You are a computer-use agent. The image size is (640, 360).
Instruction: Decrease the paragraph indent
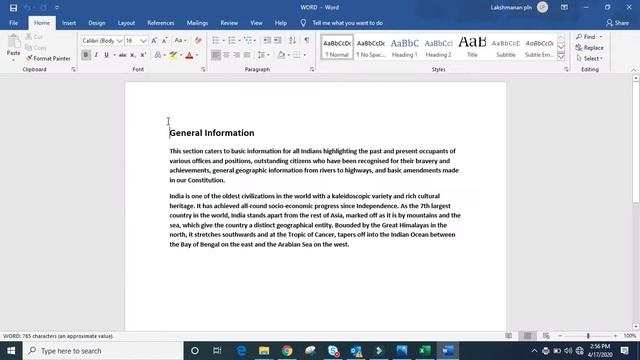tap(267, 40)
